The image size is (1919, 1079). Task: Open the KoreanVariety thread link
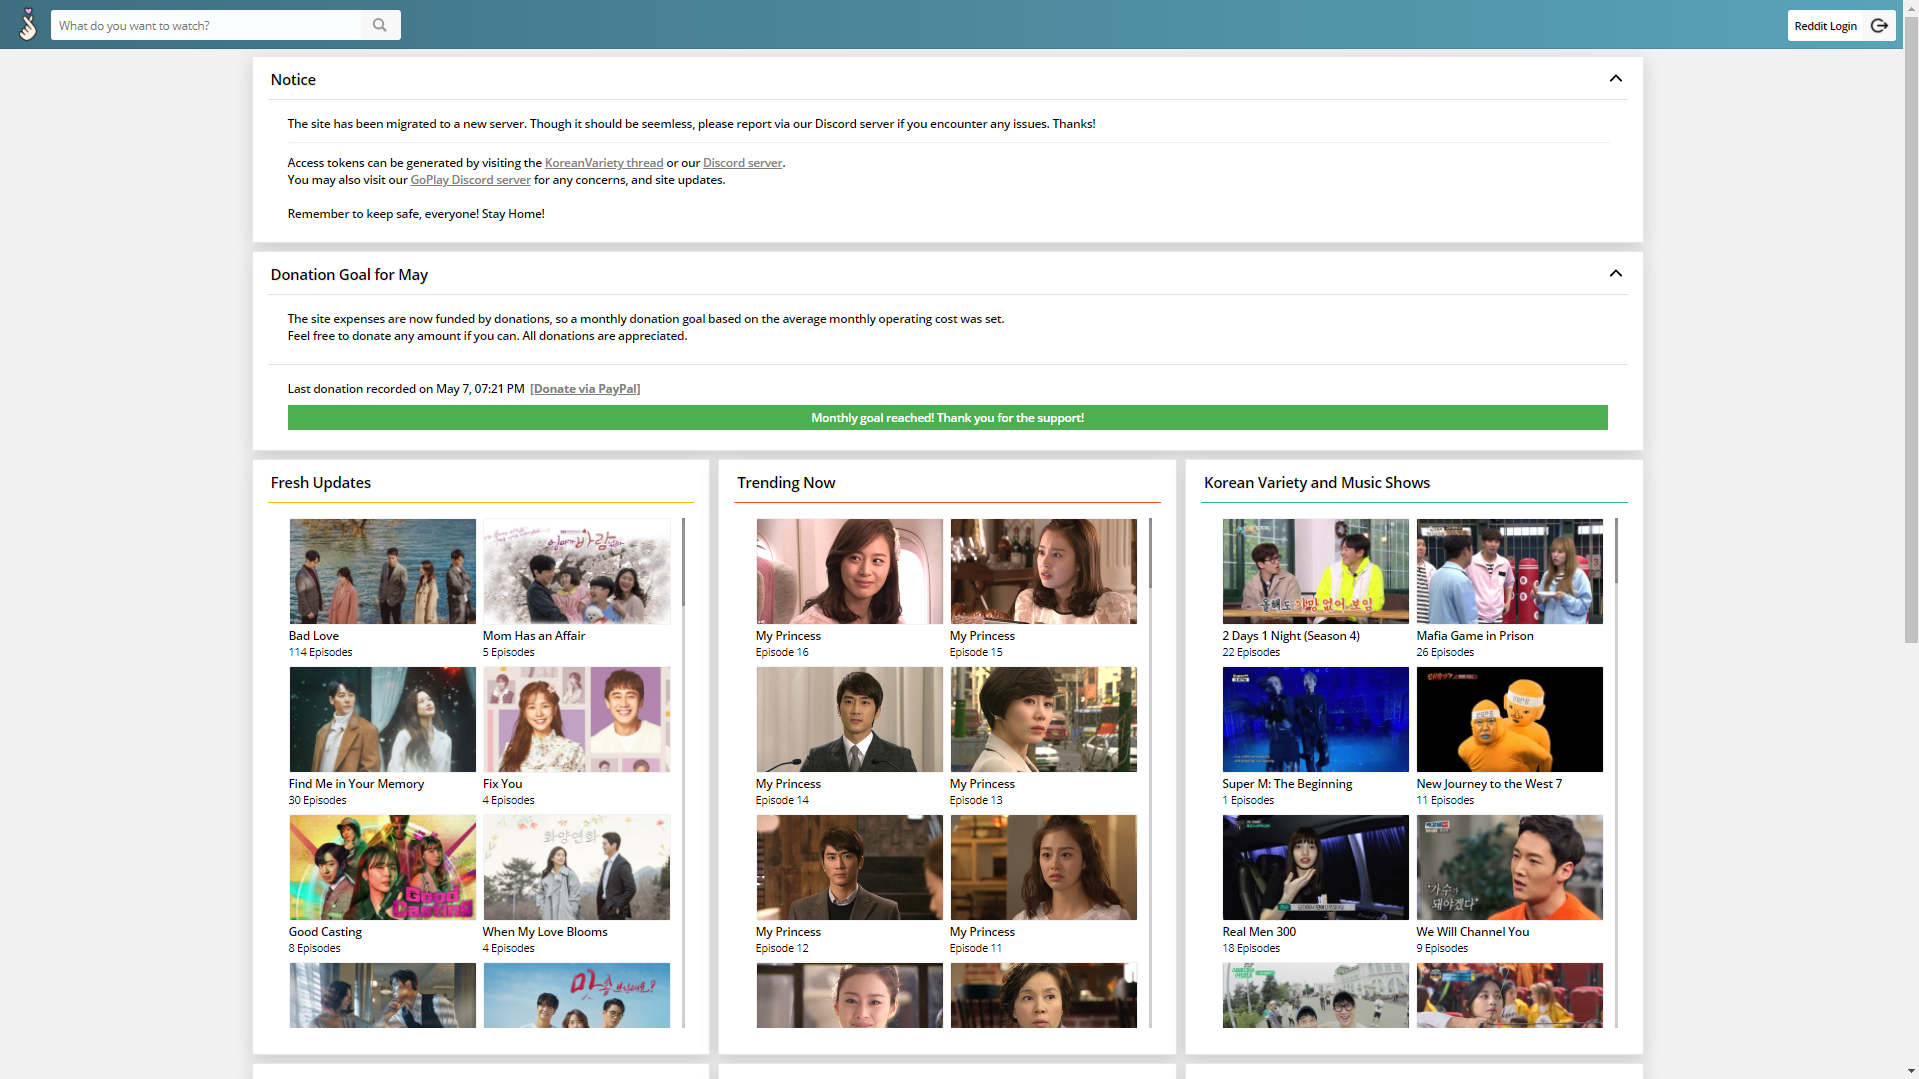tap(604, 163)
